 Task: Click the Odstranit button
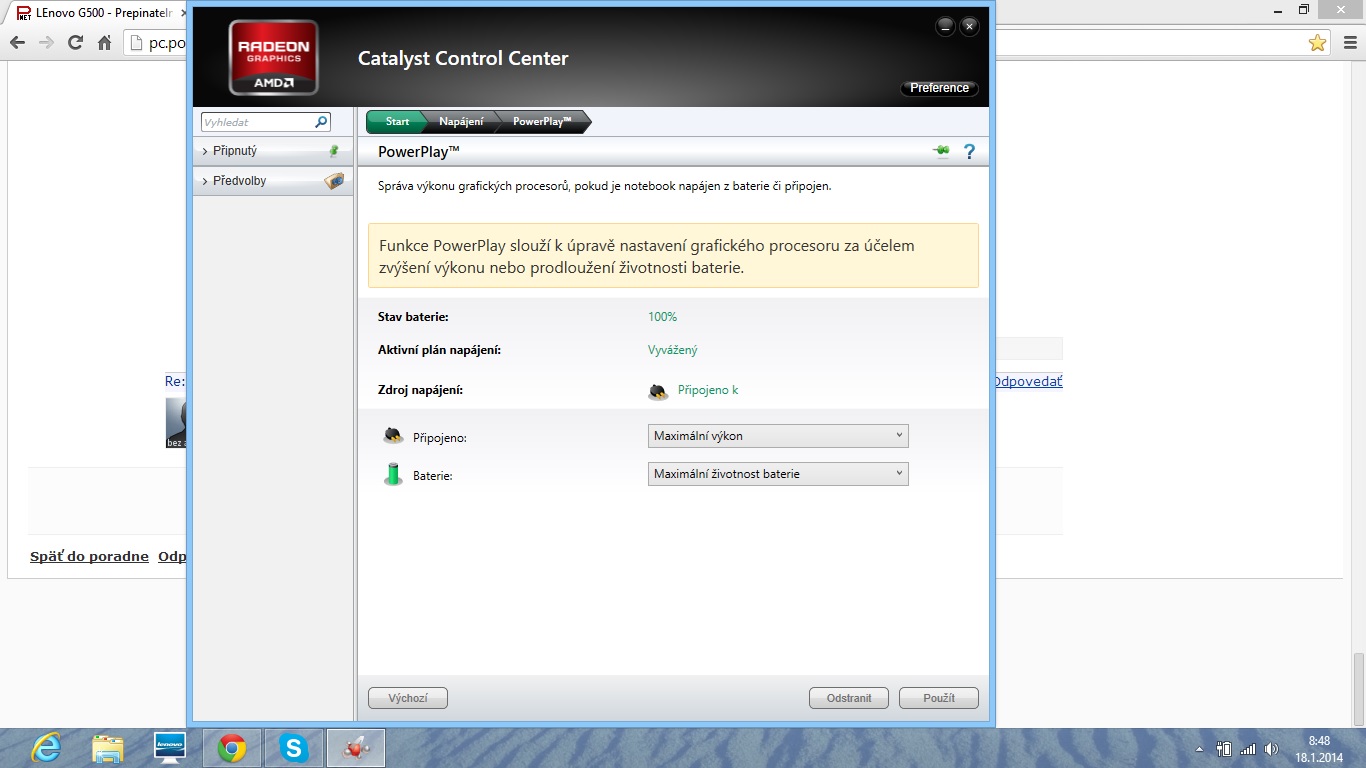(849, 698)
